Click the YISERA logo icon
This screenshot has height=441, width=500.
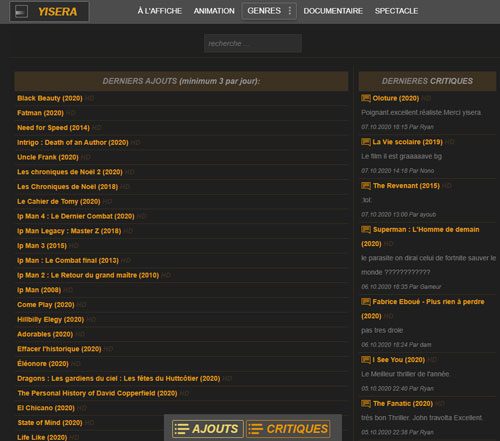(22, 12)
